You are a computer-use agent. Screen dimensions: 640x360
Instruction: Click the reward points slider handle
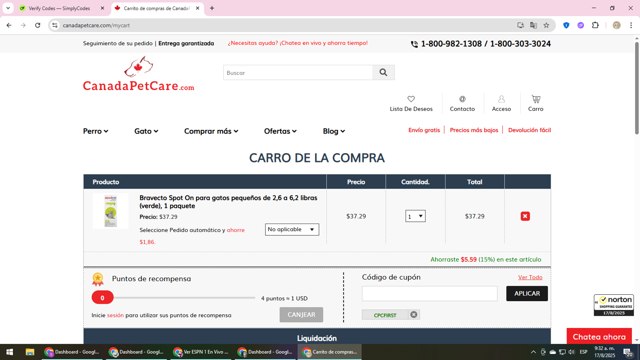point(102,298)
